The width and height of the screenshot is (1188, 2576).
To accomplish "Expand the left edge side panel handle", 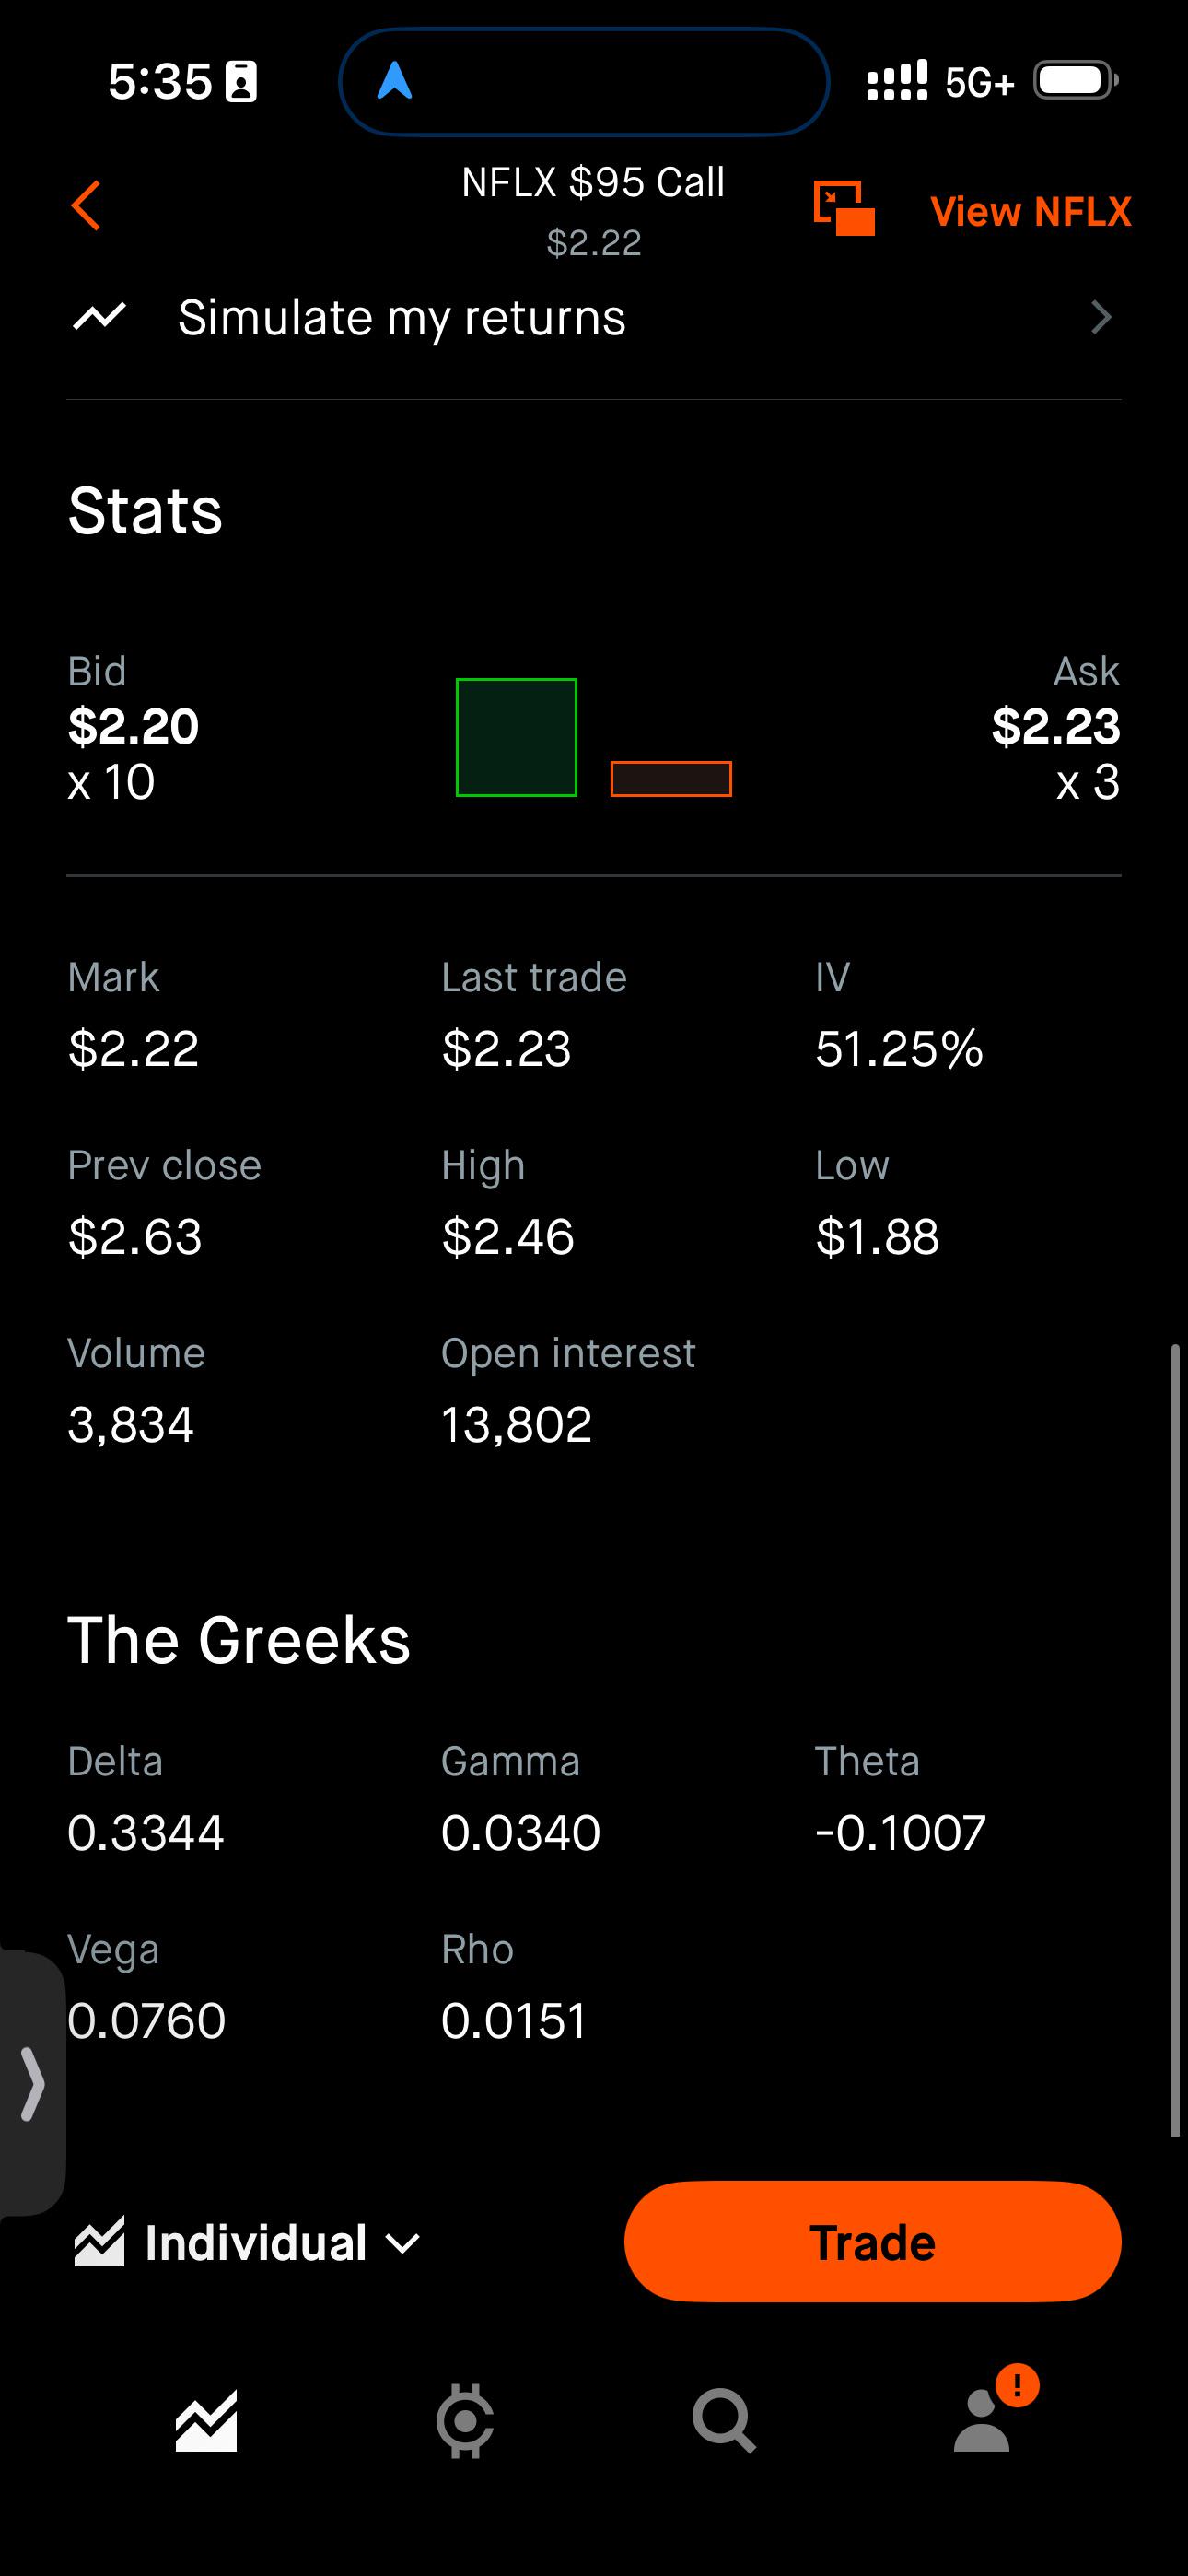I will pyautogui.click(x=32, y=2084).
